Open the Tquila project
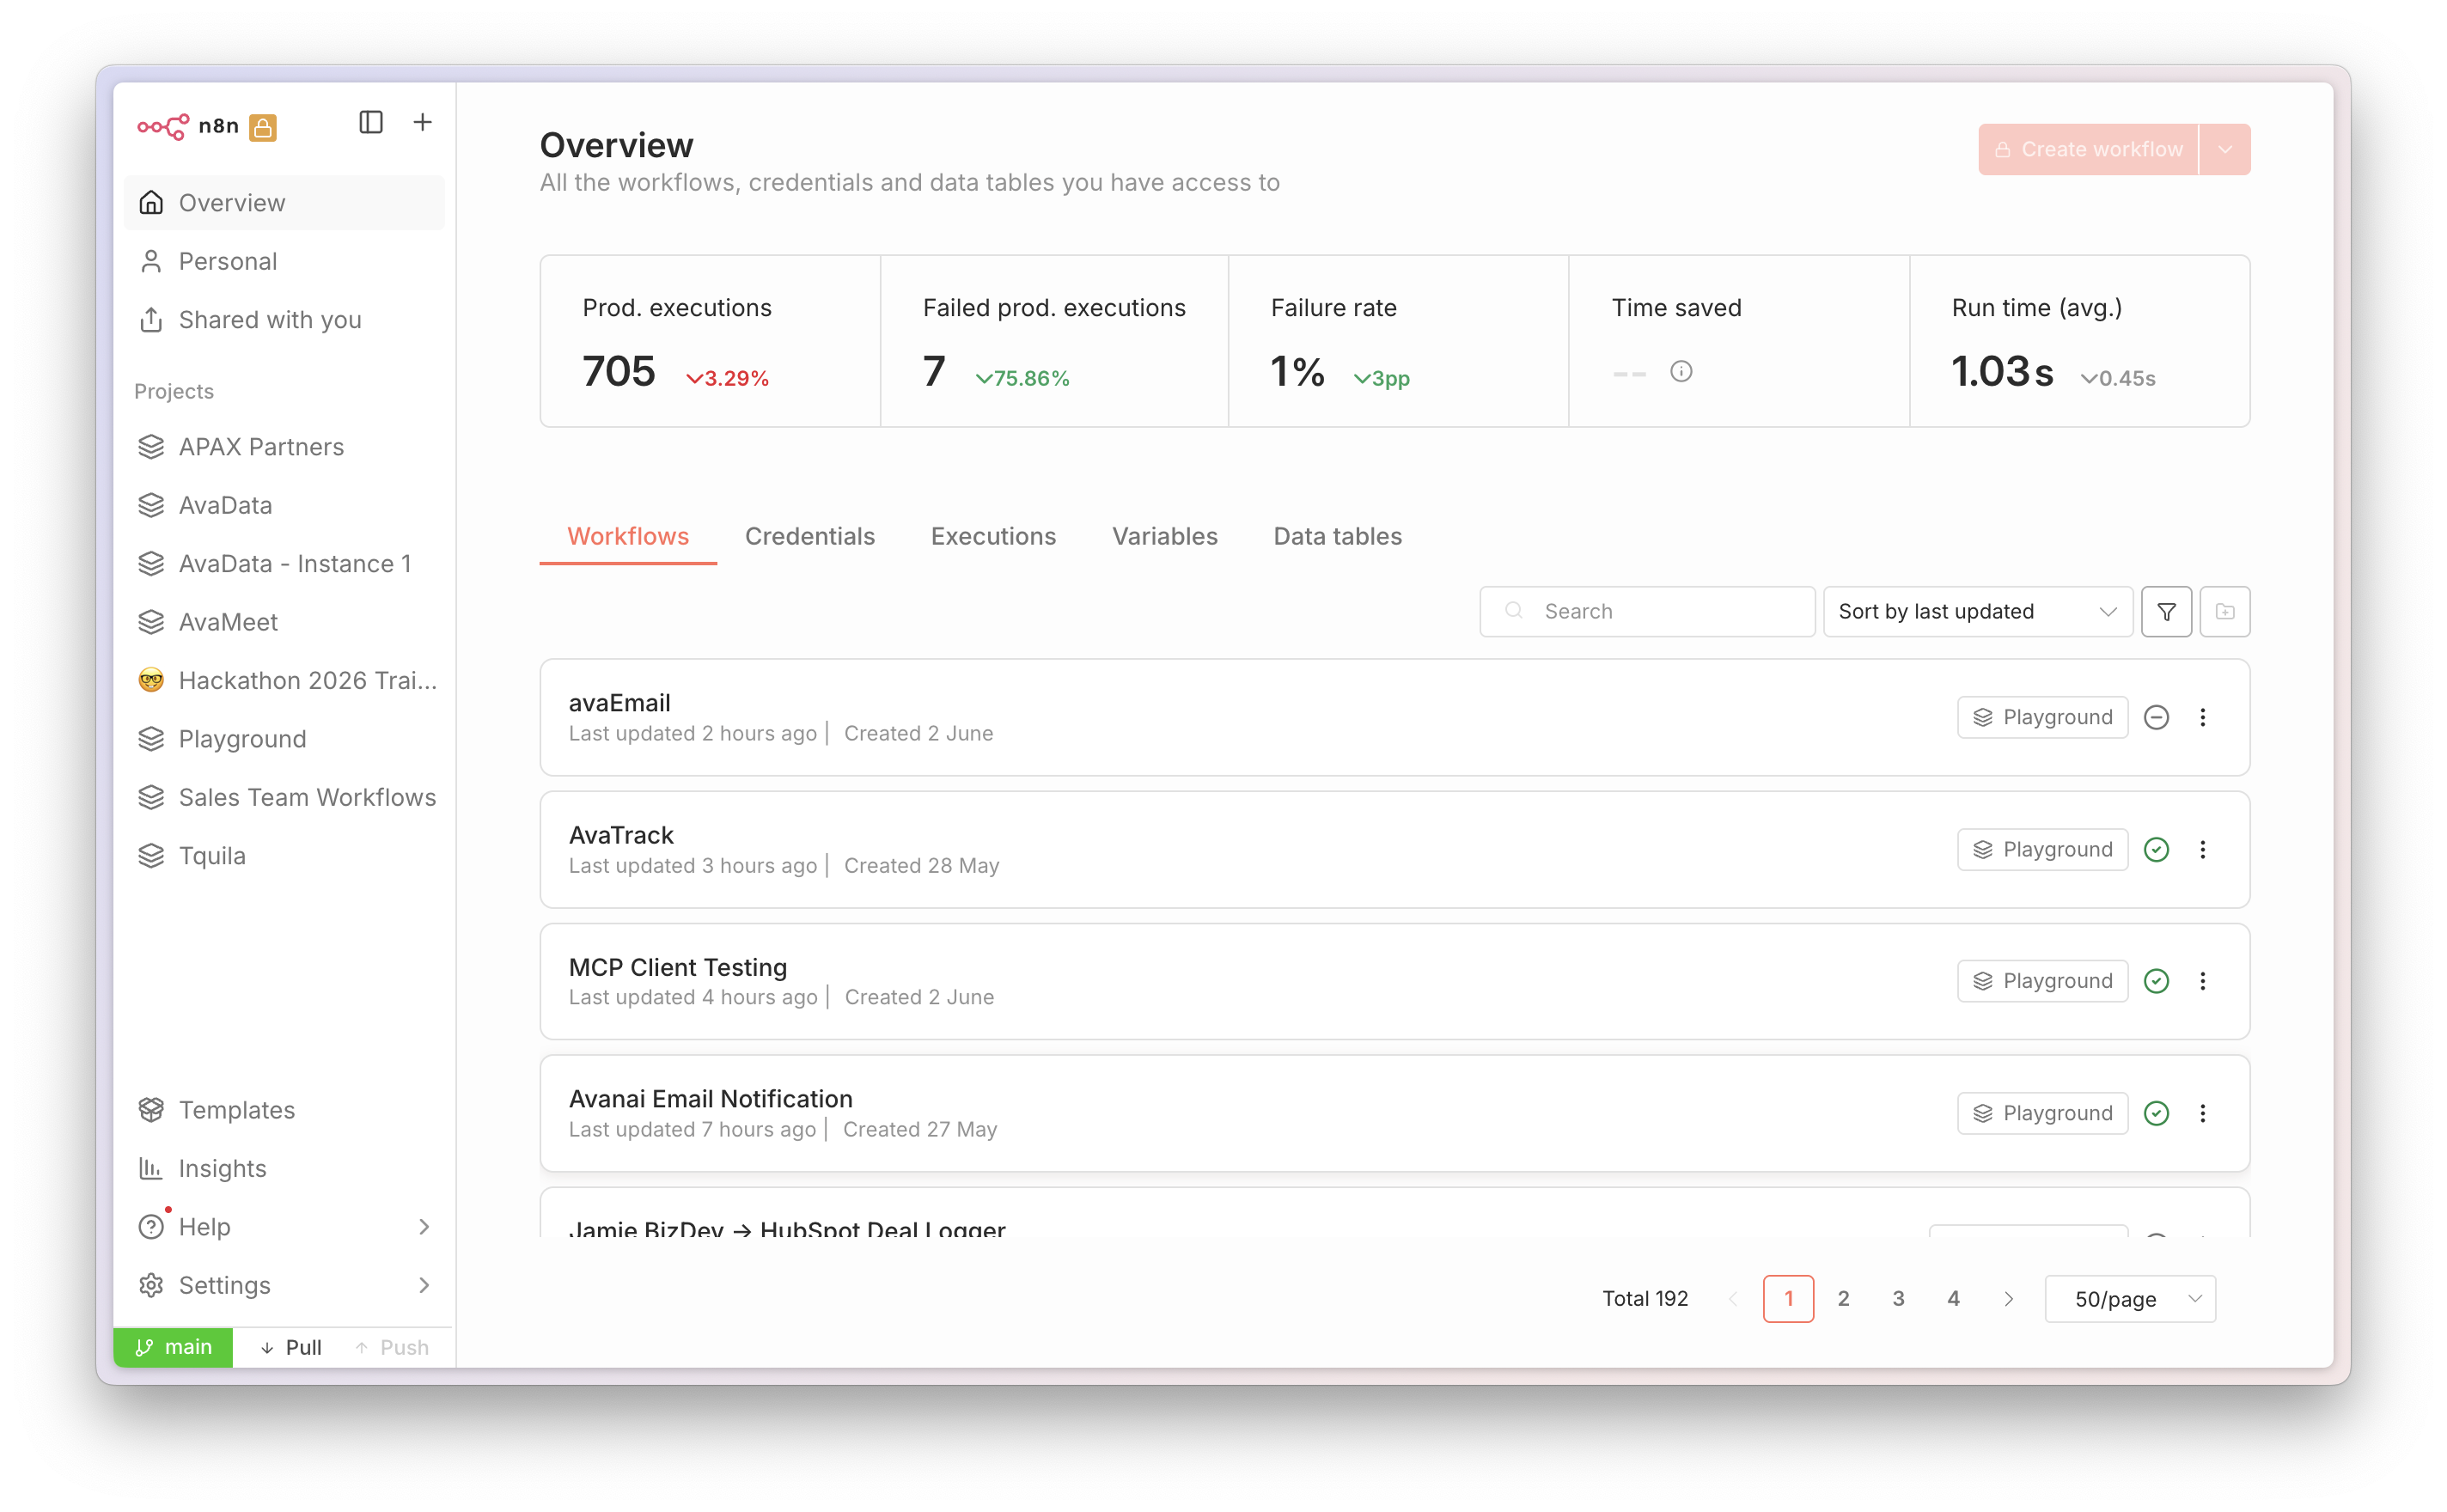2447x1512 pixels. 285,856
